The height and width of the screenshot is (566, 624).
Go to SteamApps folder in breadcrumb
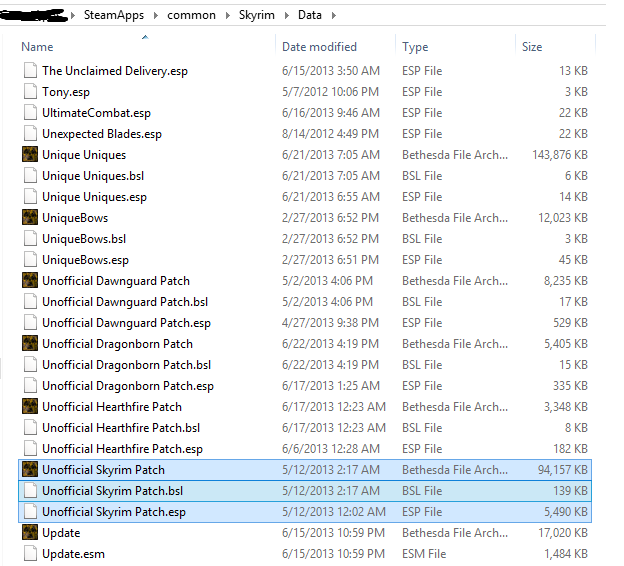(114, 15)
